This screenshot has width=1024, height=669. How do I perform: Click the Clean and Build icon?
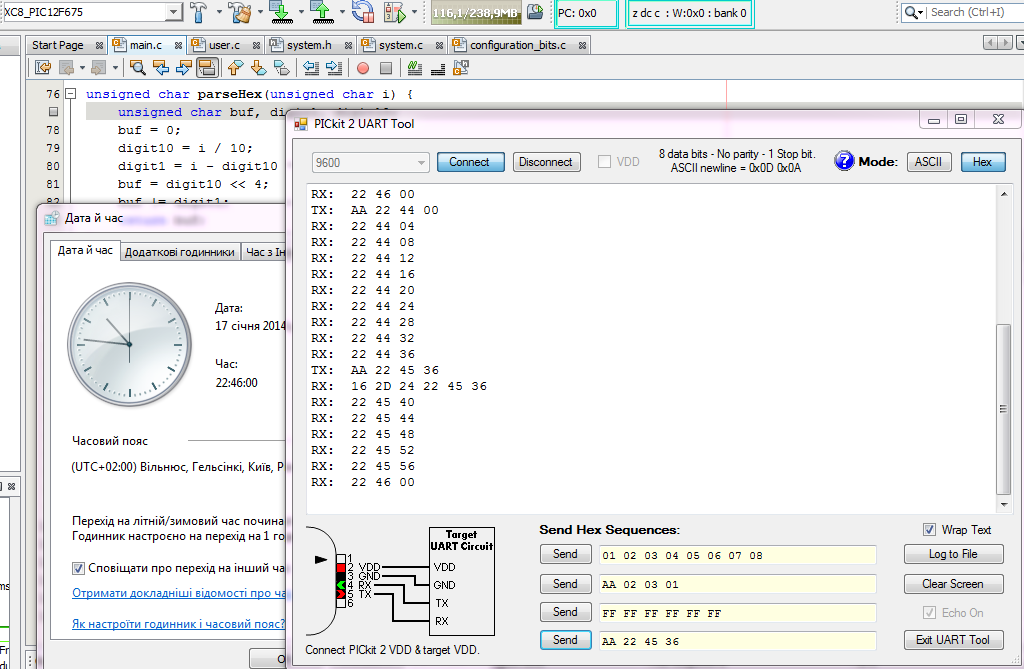[x=239, y=12]
